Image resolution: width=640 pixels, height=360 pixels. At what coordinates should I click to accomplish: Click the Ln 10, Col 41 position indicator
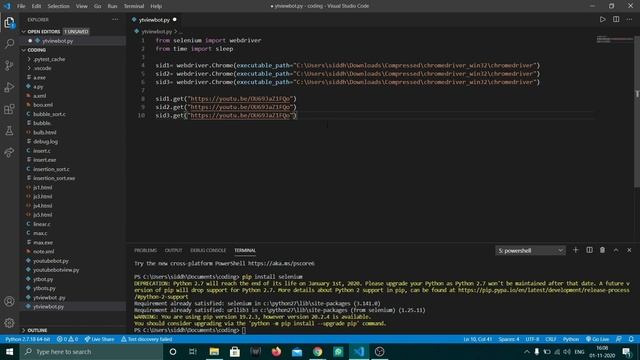[478, 339]
